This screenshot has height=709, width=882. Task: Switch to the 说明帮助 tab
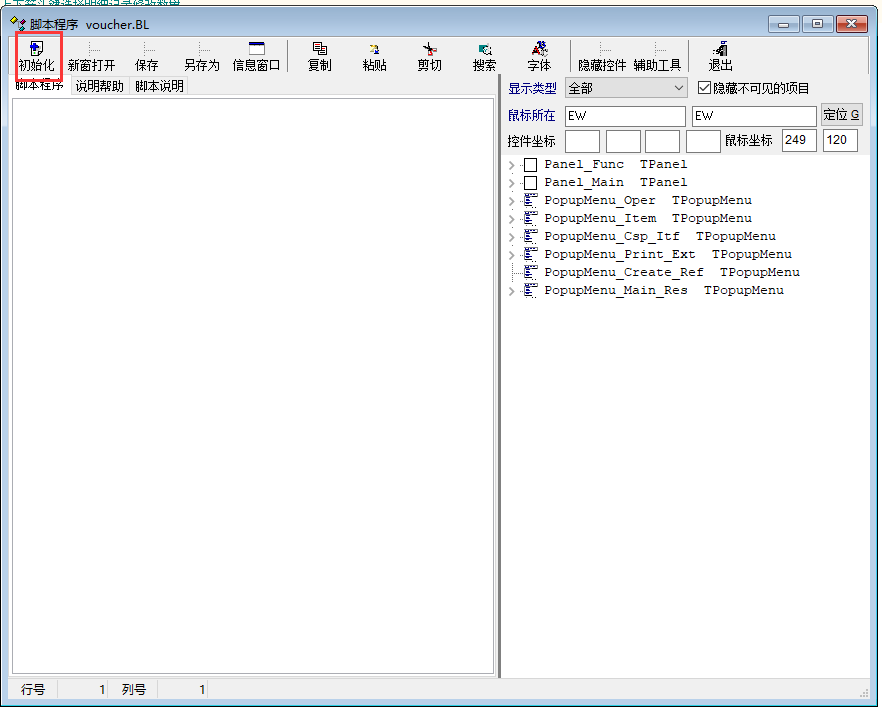coord(99,86)
